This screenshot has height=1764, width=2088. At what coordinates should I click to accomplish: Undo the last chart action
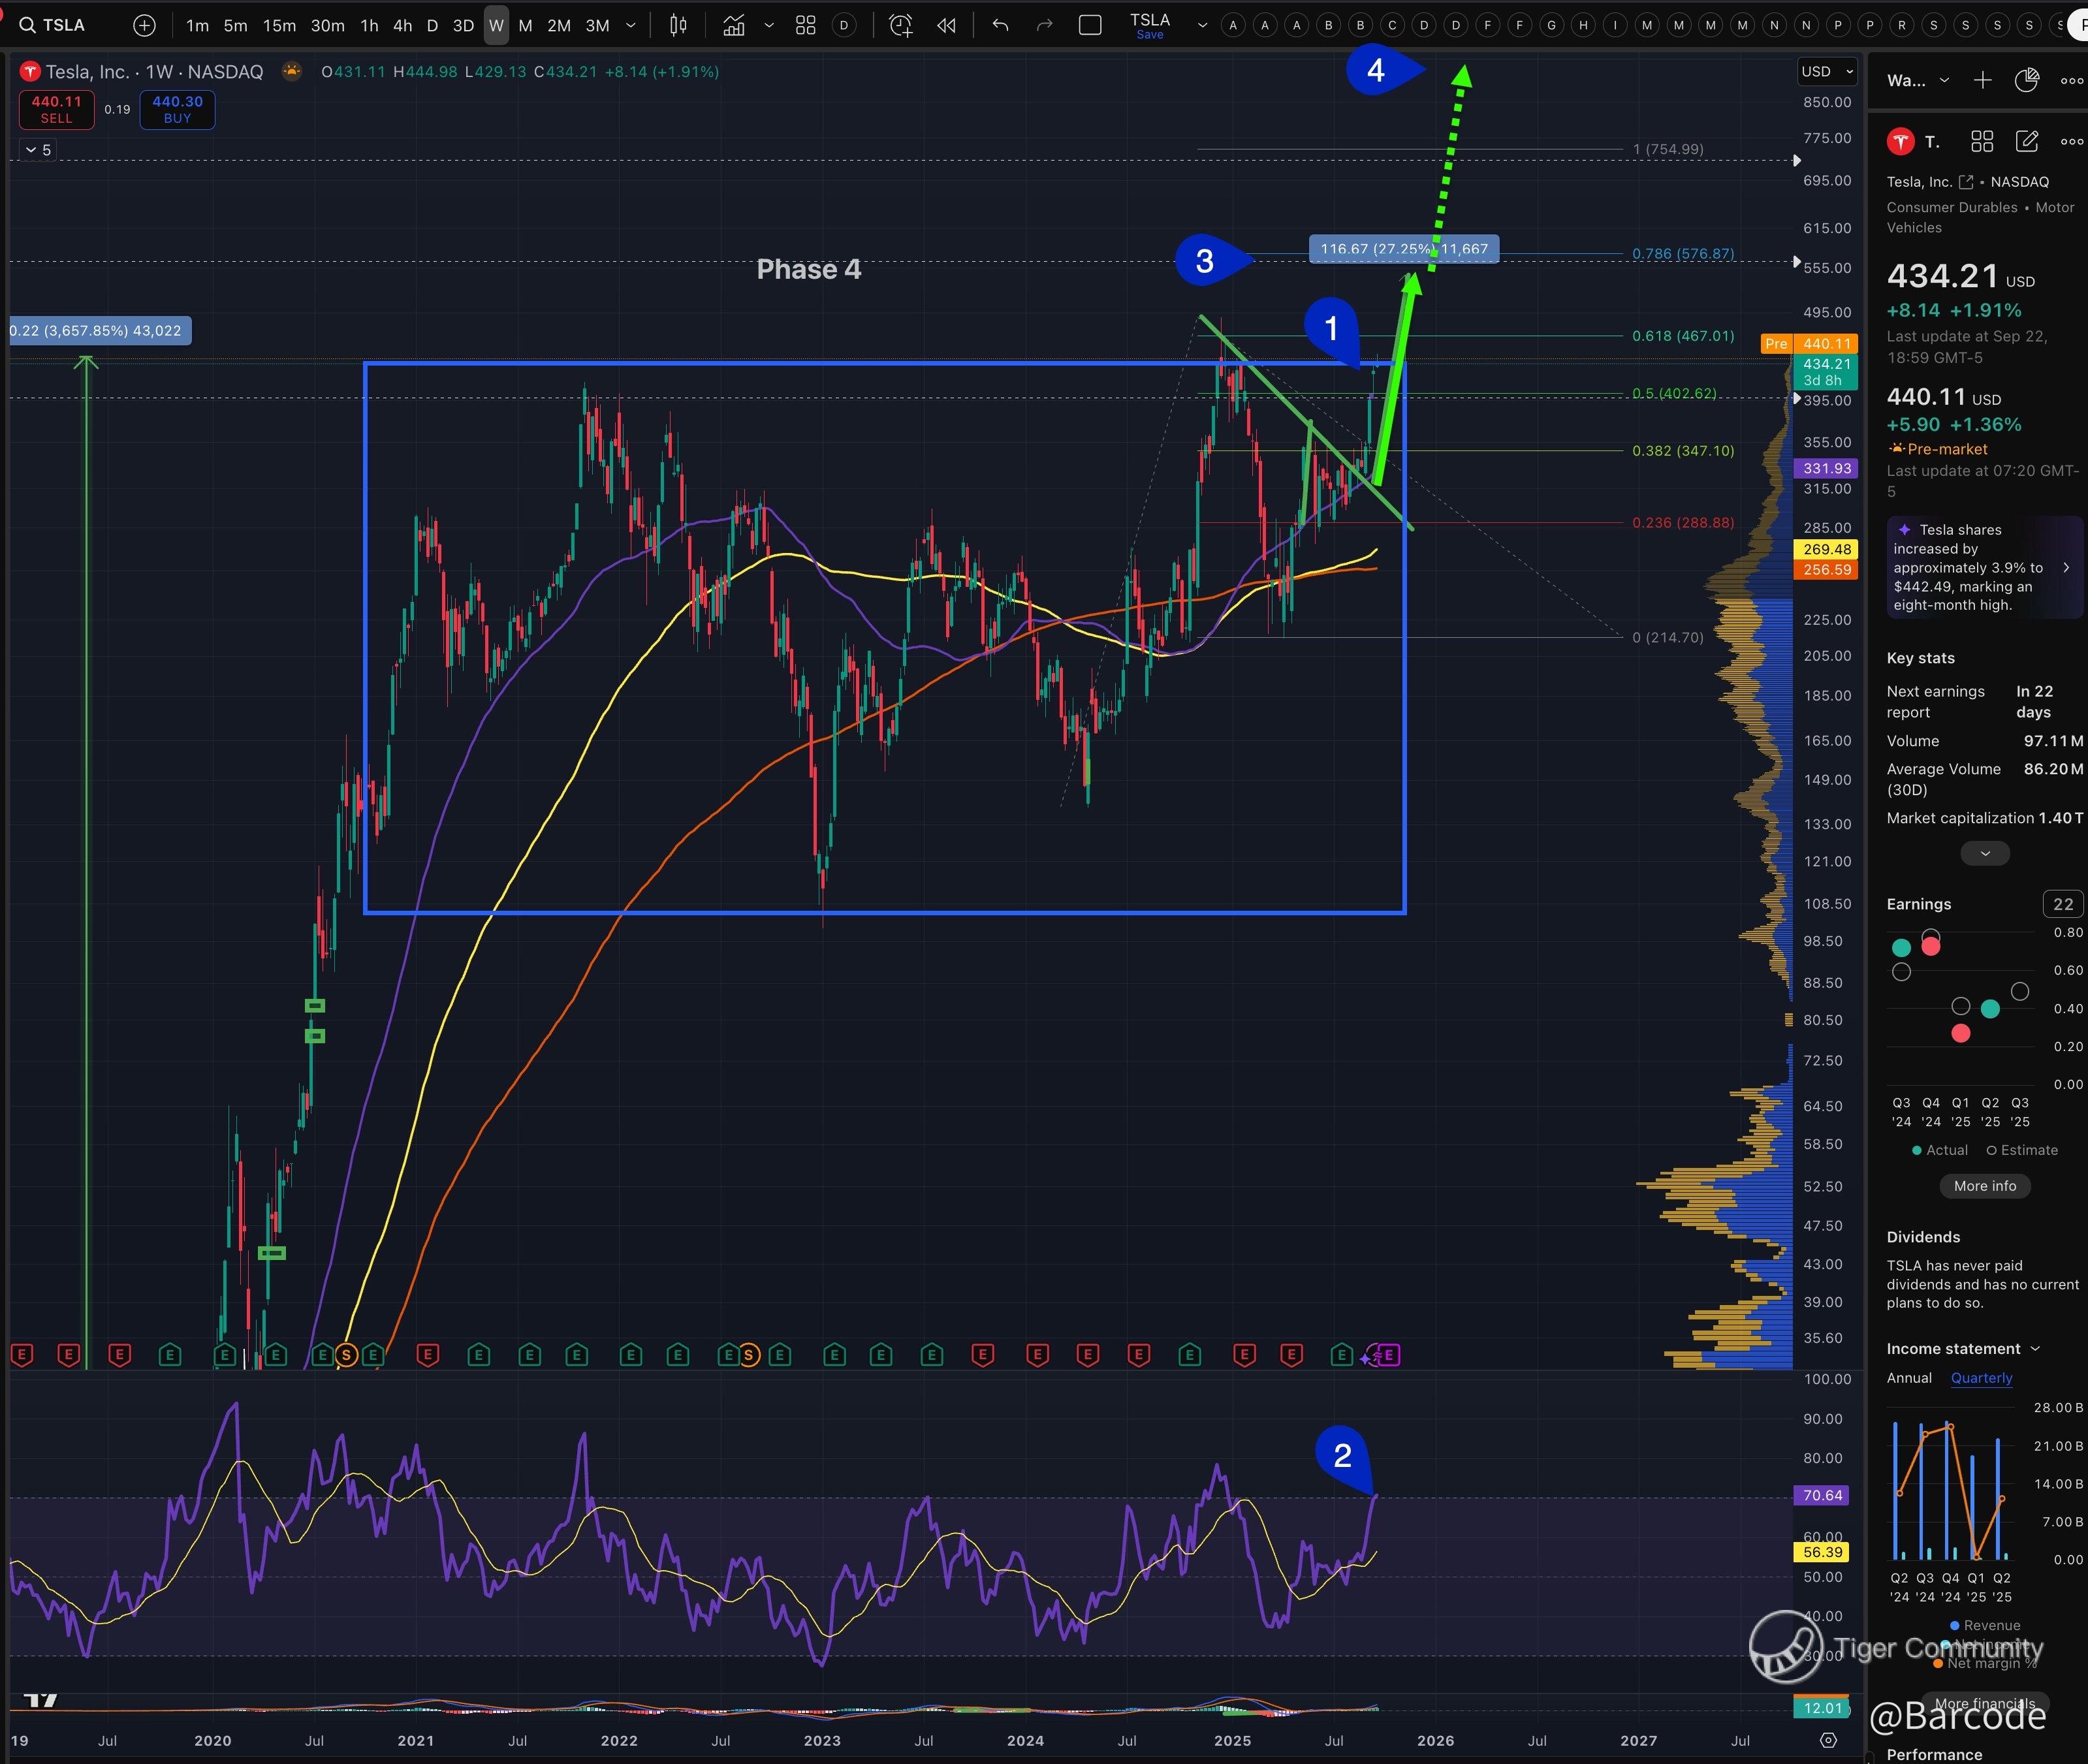click(x=1000, y=25)
